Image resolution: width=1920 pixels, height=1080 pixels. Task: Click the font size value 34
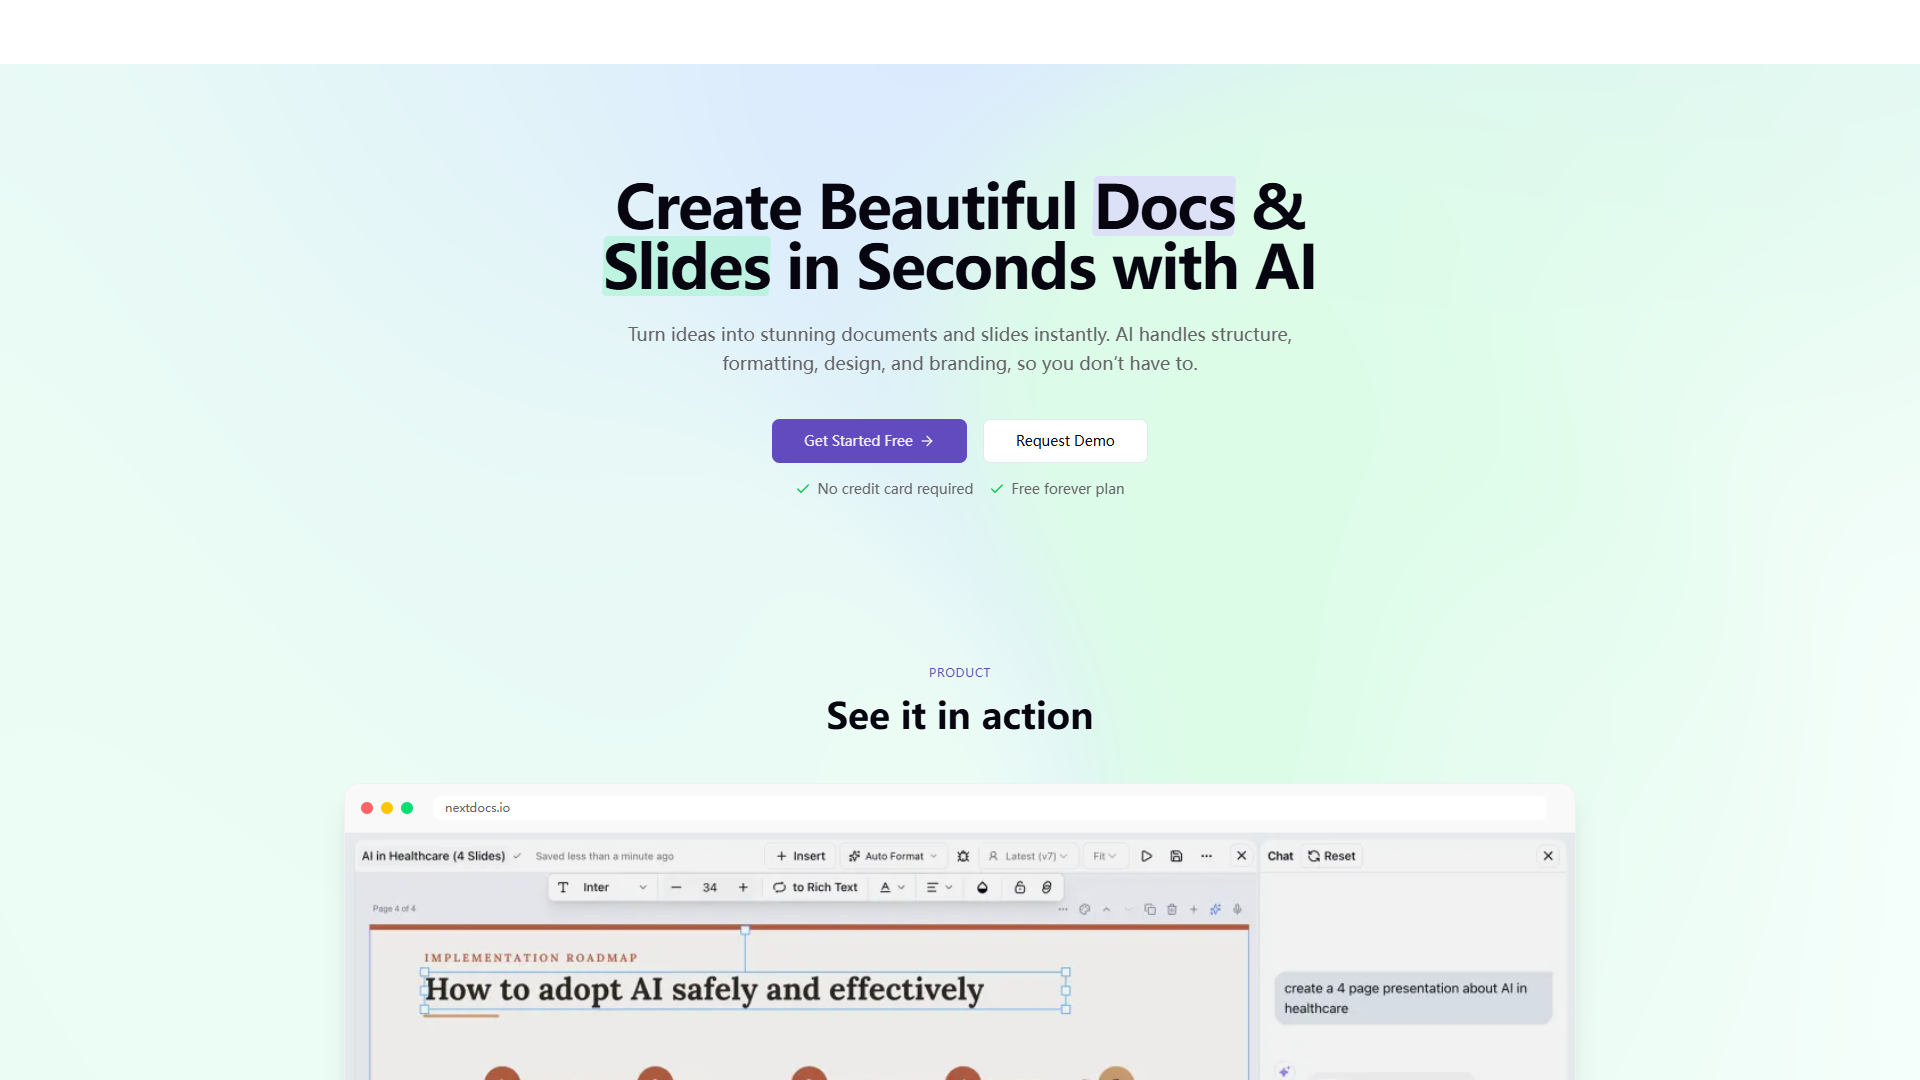click(x=710, y=887)
